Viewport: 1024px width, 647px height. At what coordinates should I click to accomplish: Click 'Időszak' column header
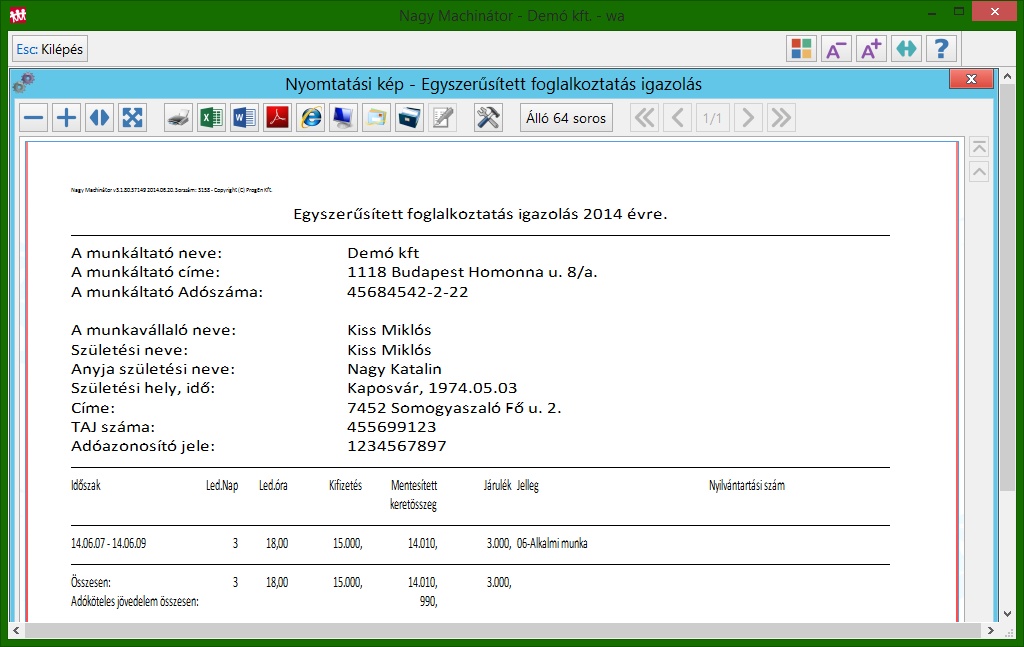86,486
